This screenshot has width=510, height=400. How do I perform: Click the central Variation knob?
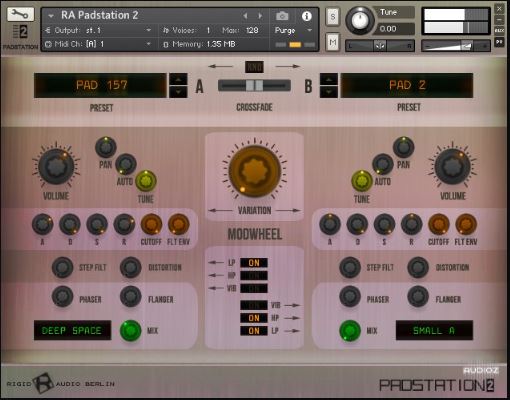pos(254,171)
